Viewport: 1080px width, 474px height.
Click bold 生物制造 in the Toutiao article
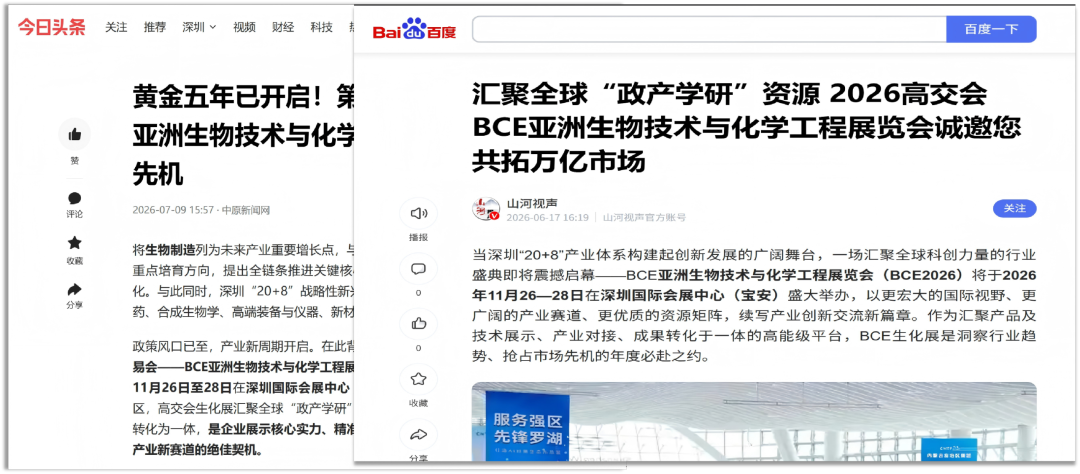(x=170, y=250)
